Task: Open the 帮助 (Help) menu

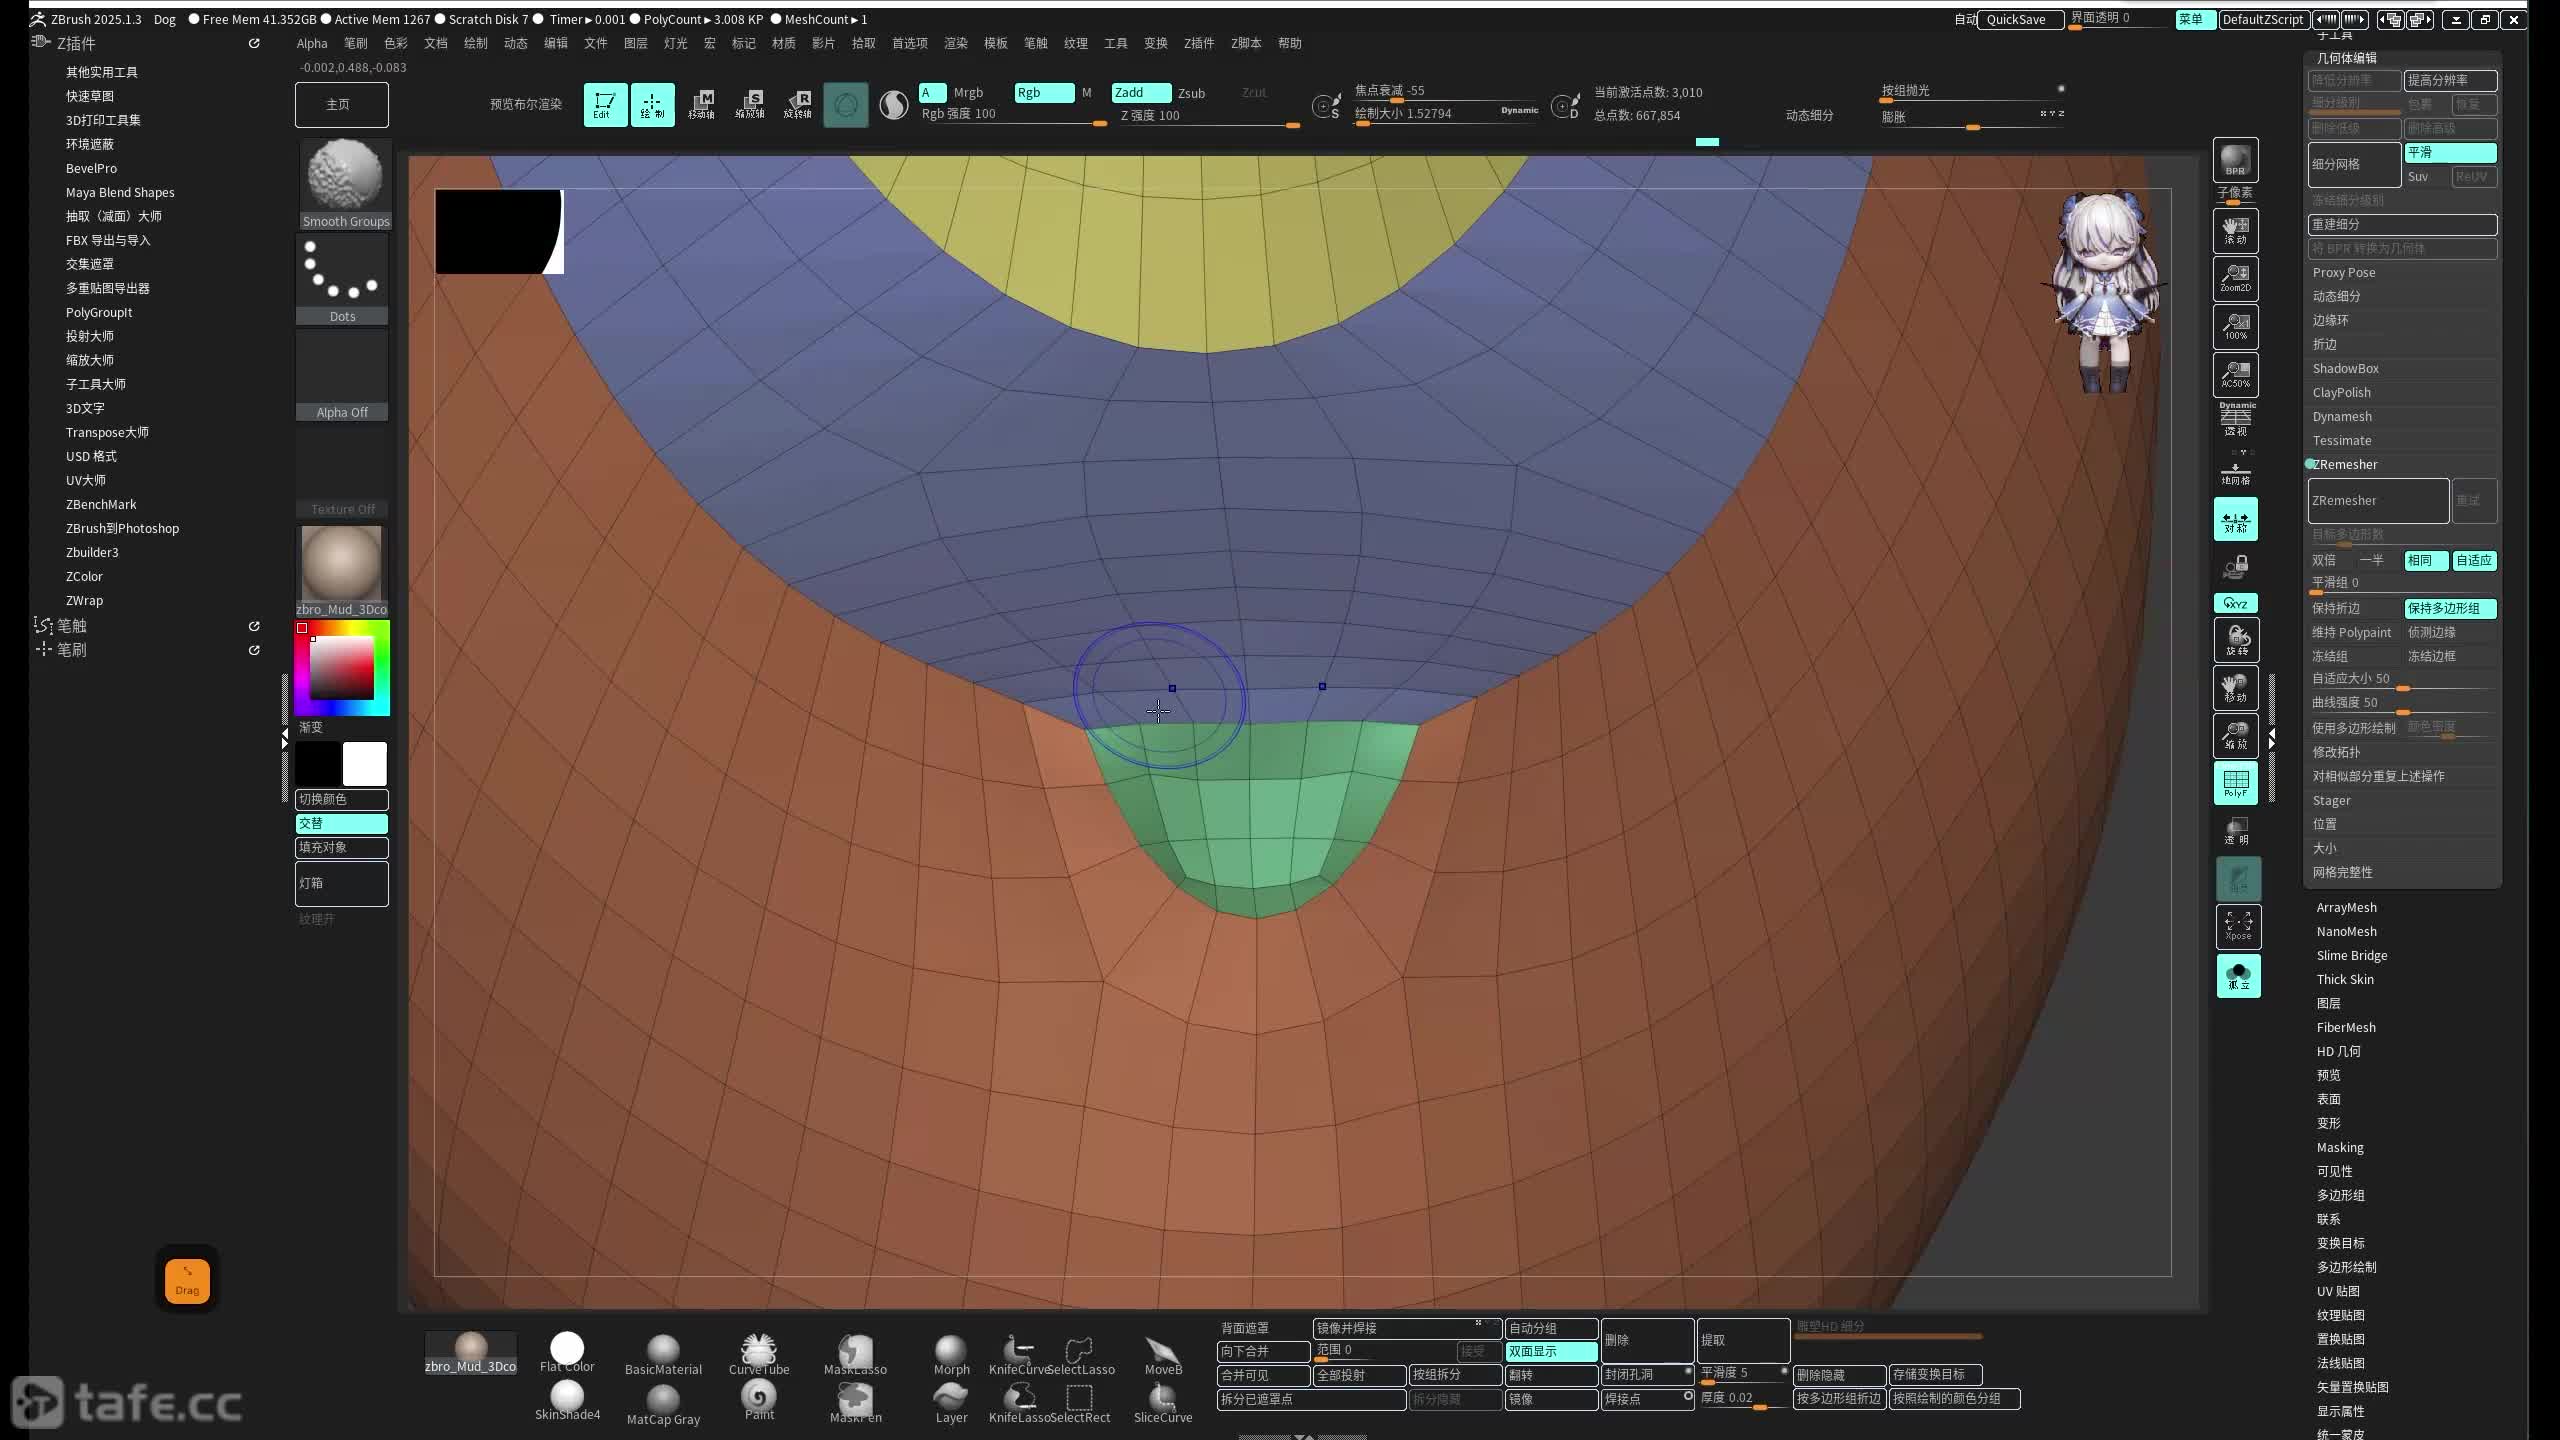Action: 1290,43
